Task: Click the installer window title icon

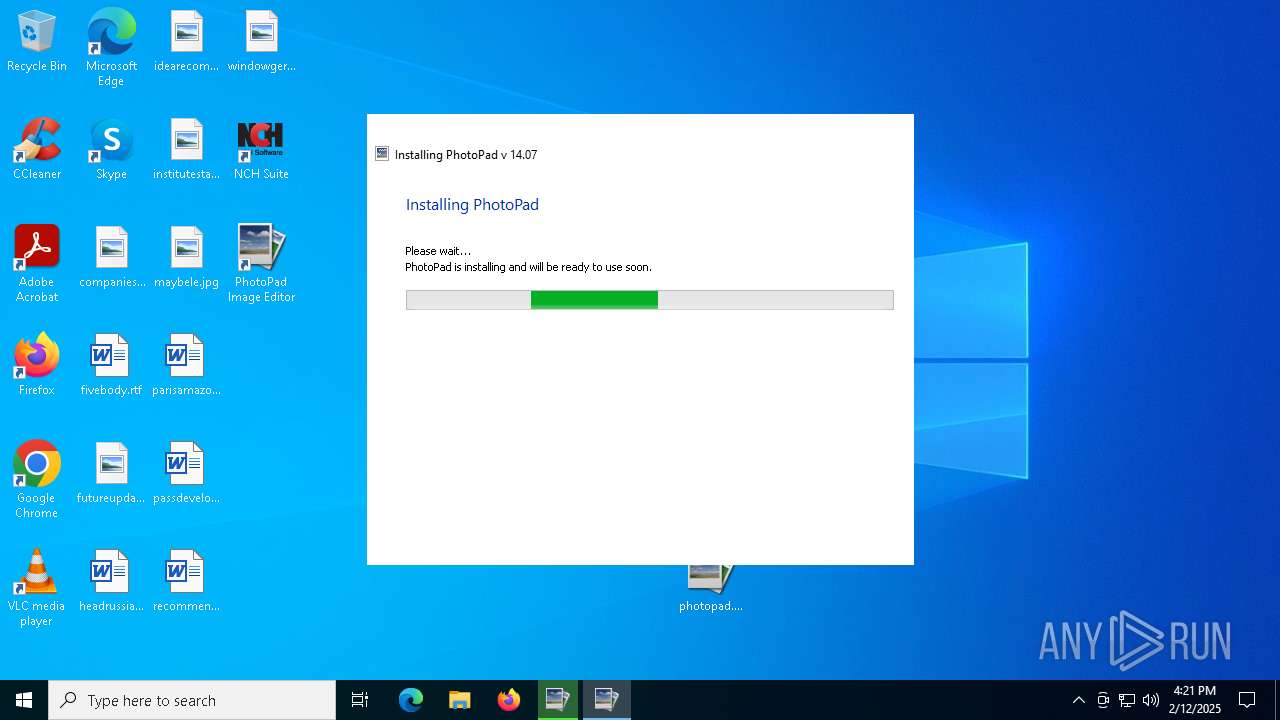Action: (x=382, y=154)
